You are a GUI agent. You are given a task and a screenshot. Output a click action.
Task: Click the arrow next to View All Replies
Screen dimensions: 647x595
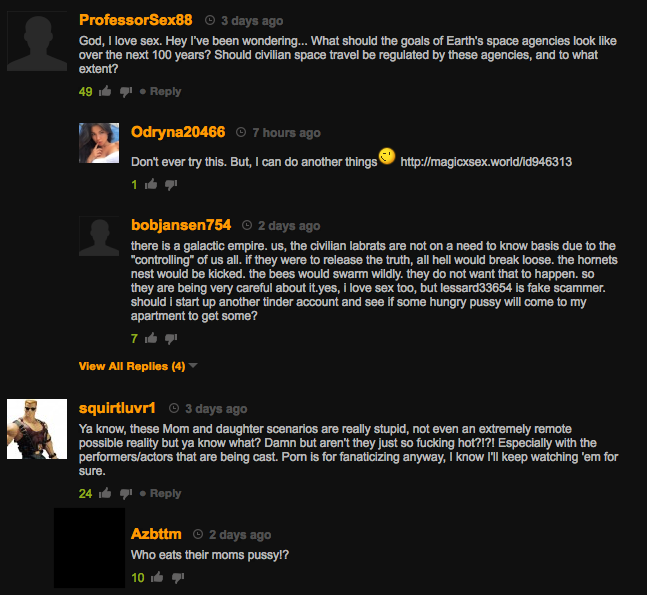193,366
